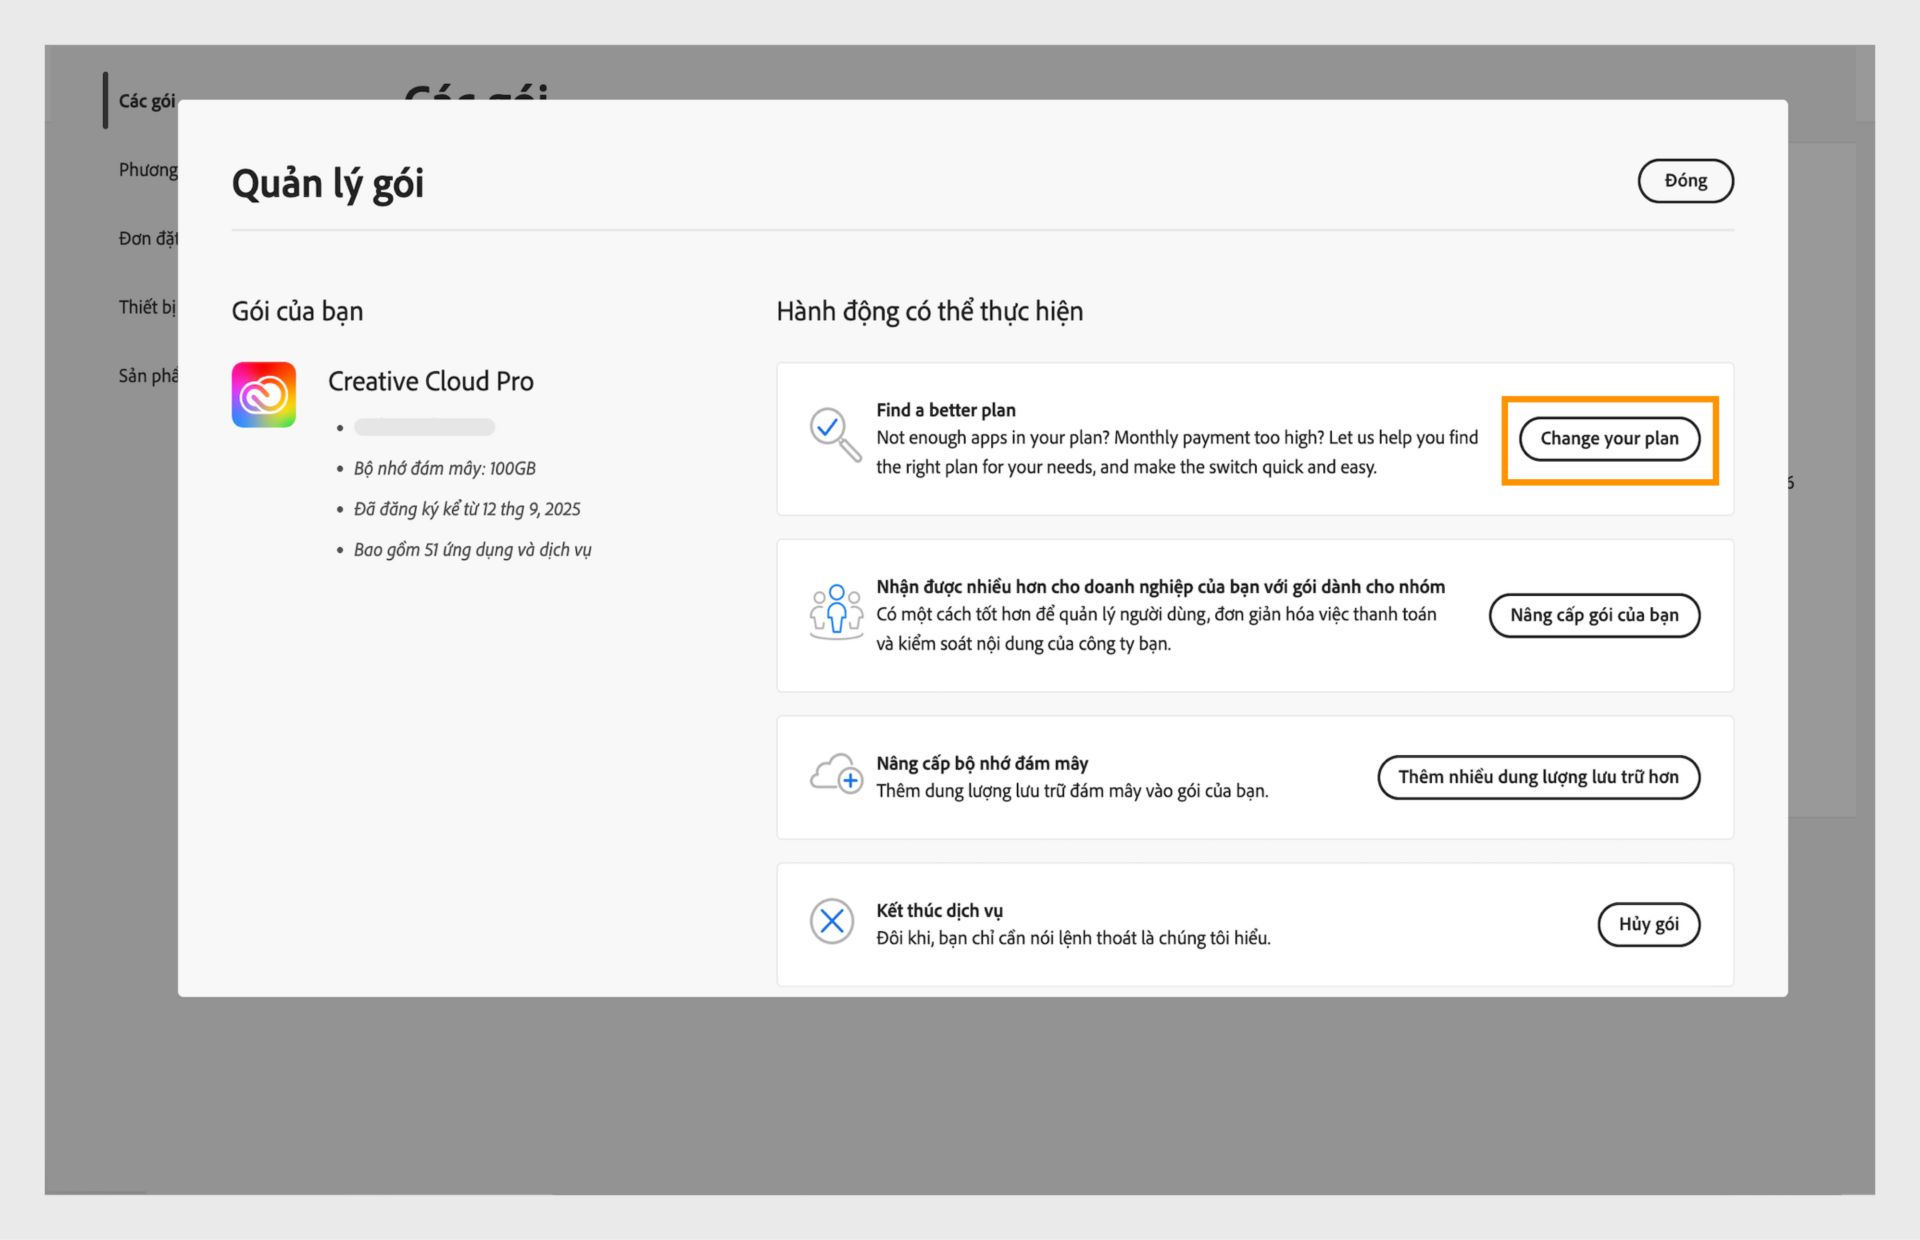Image resolution: width=1920 pixels, height=1240 pixels.
Task: Click the Hủy gói button
Action: click(1648, 924)
